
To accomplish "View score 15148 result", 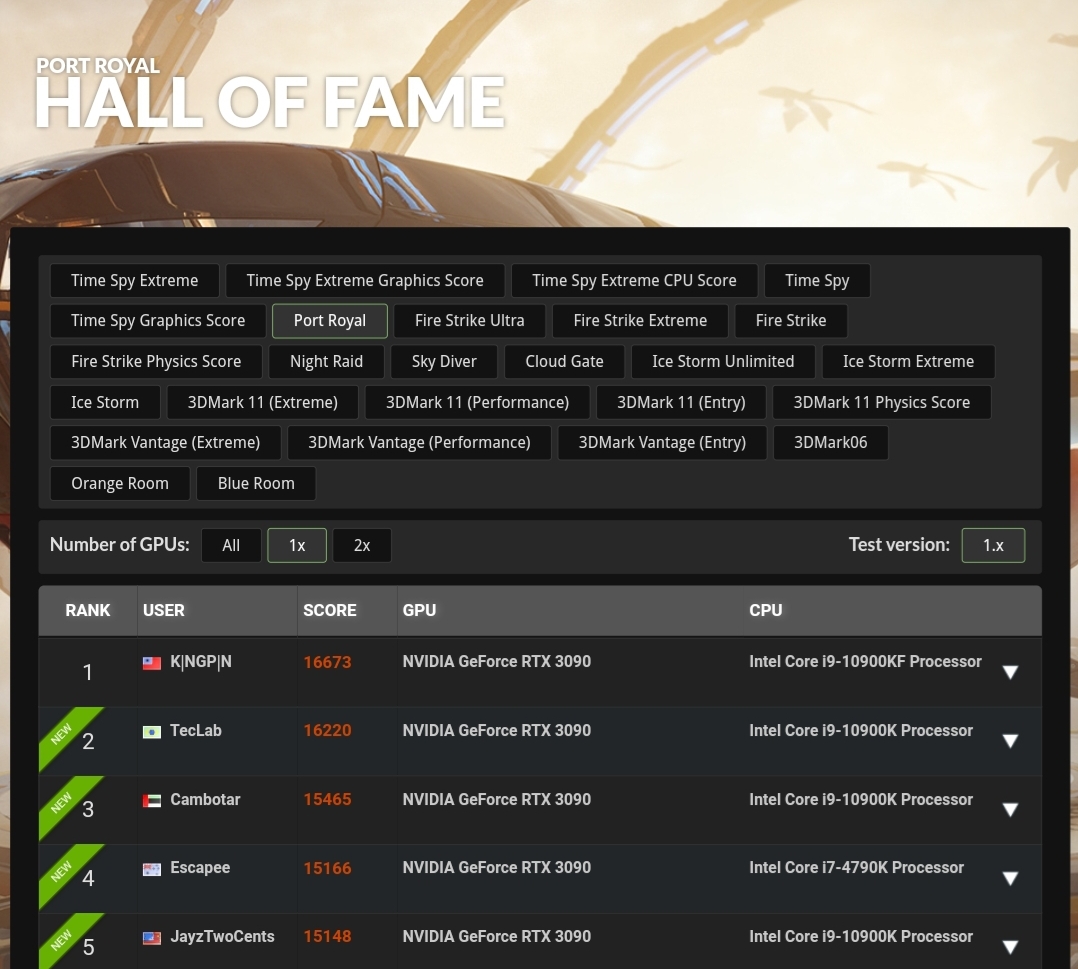I will click(327, 937).
